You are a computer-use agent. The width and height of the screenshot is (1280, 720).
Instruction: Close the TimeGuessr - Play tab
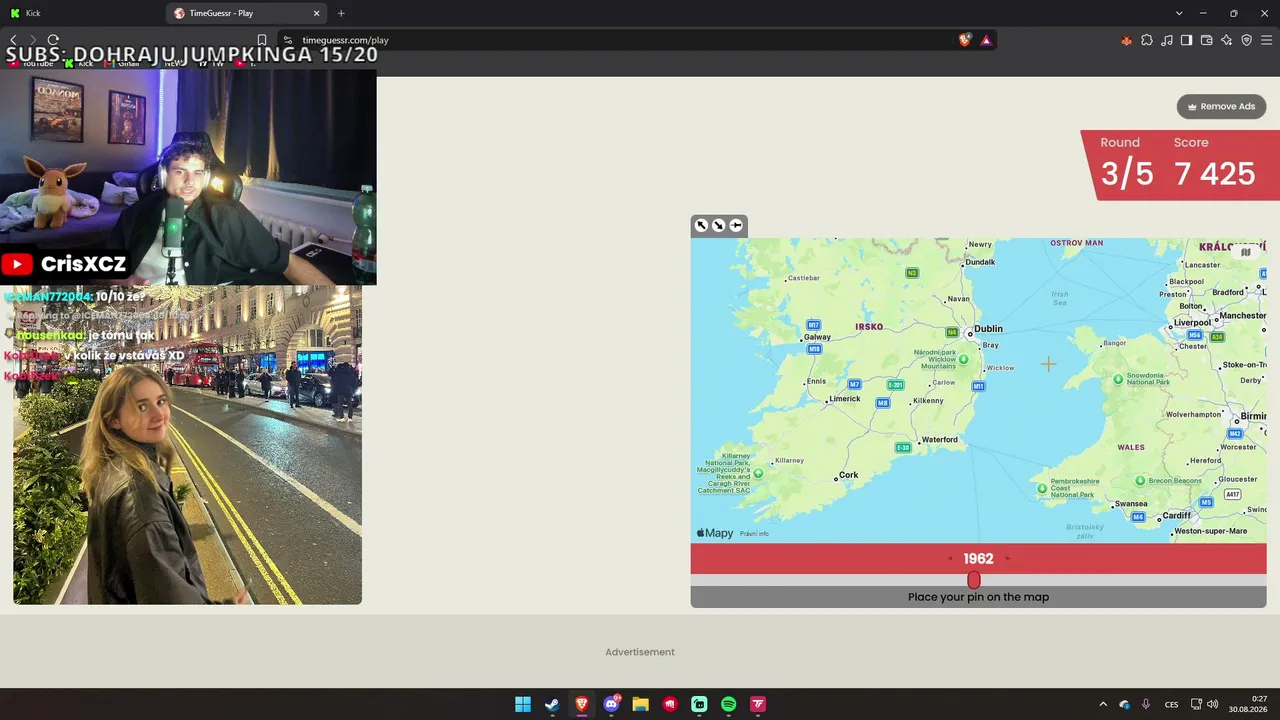[317, 13]
